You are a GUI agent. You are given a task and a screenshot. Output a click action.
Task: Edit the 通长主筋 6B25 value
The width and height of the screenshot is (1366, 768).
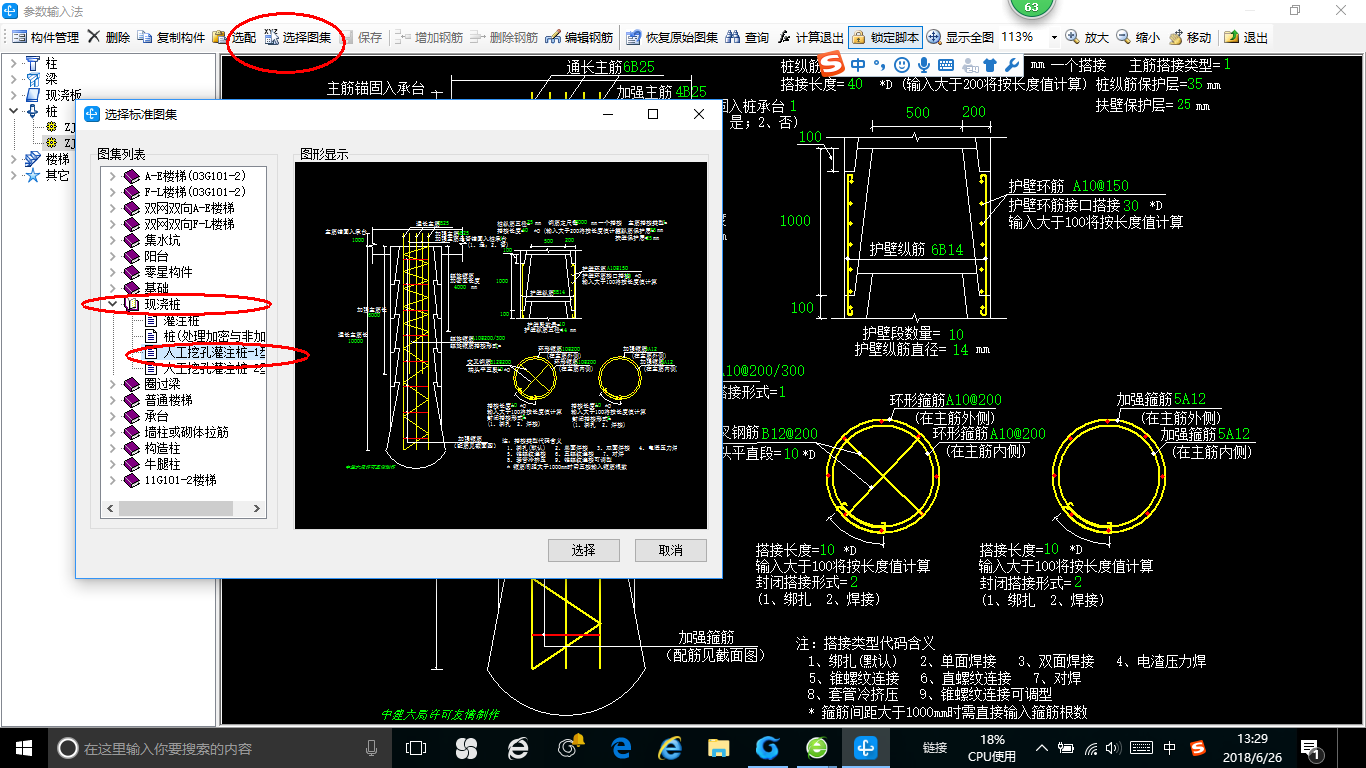638,68
